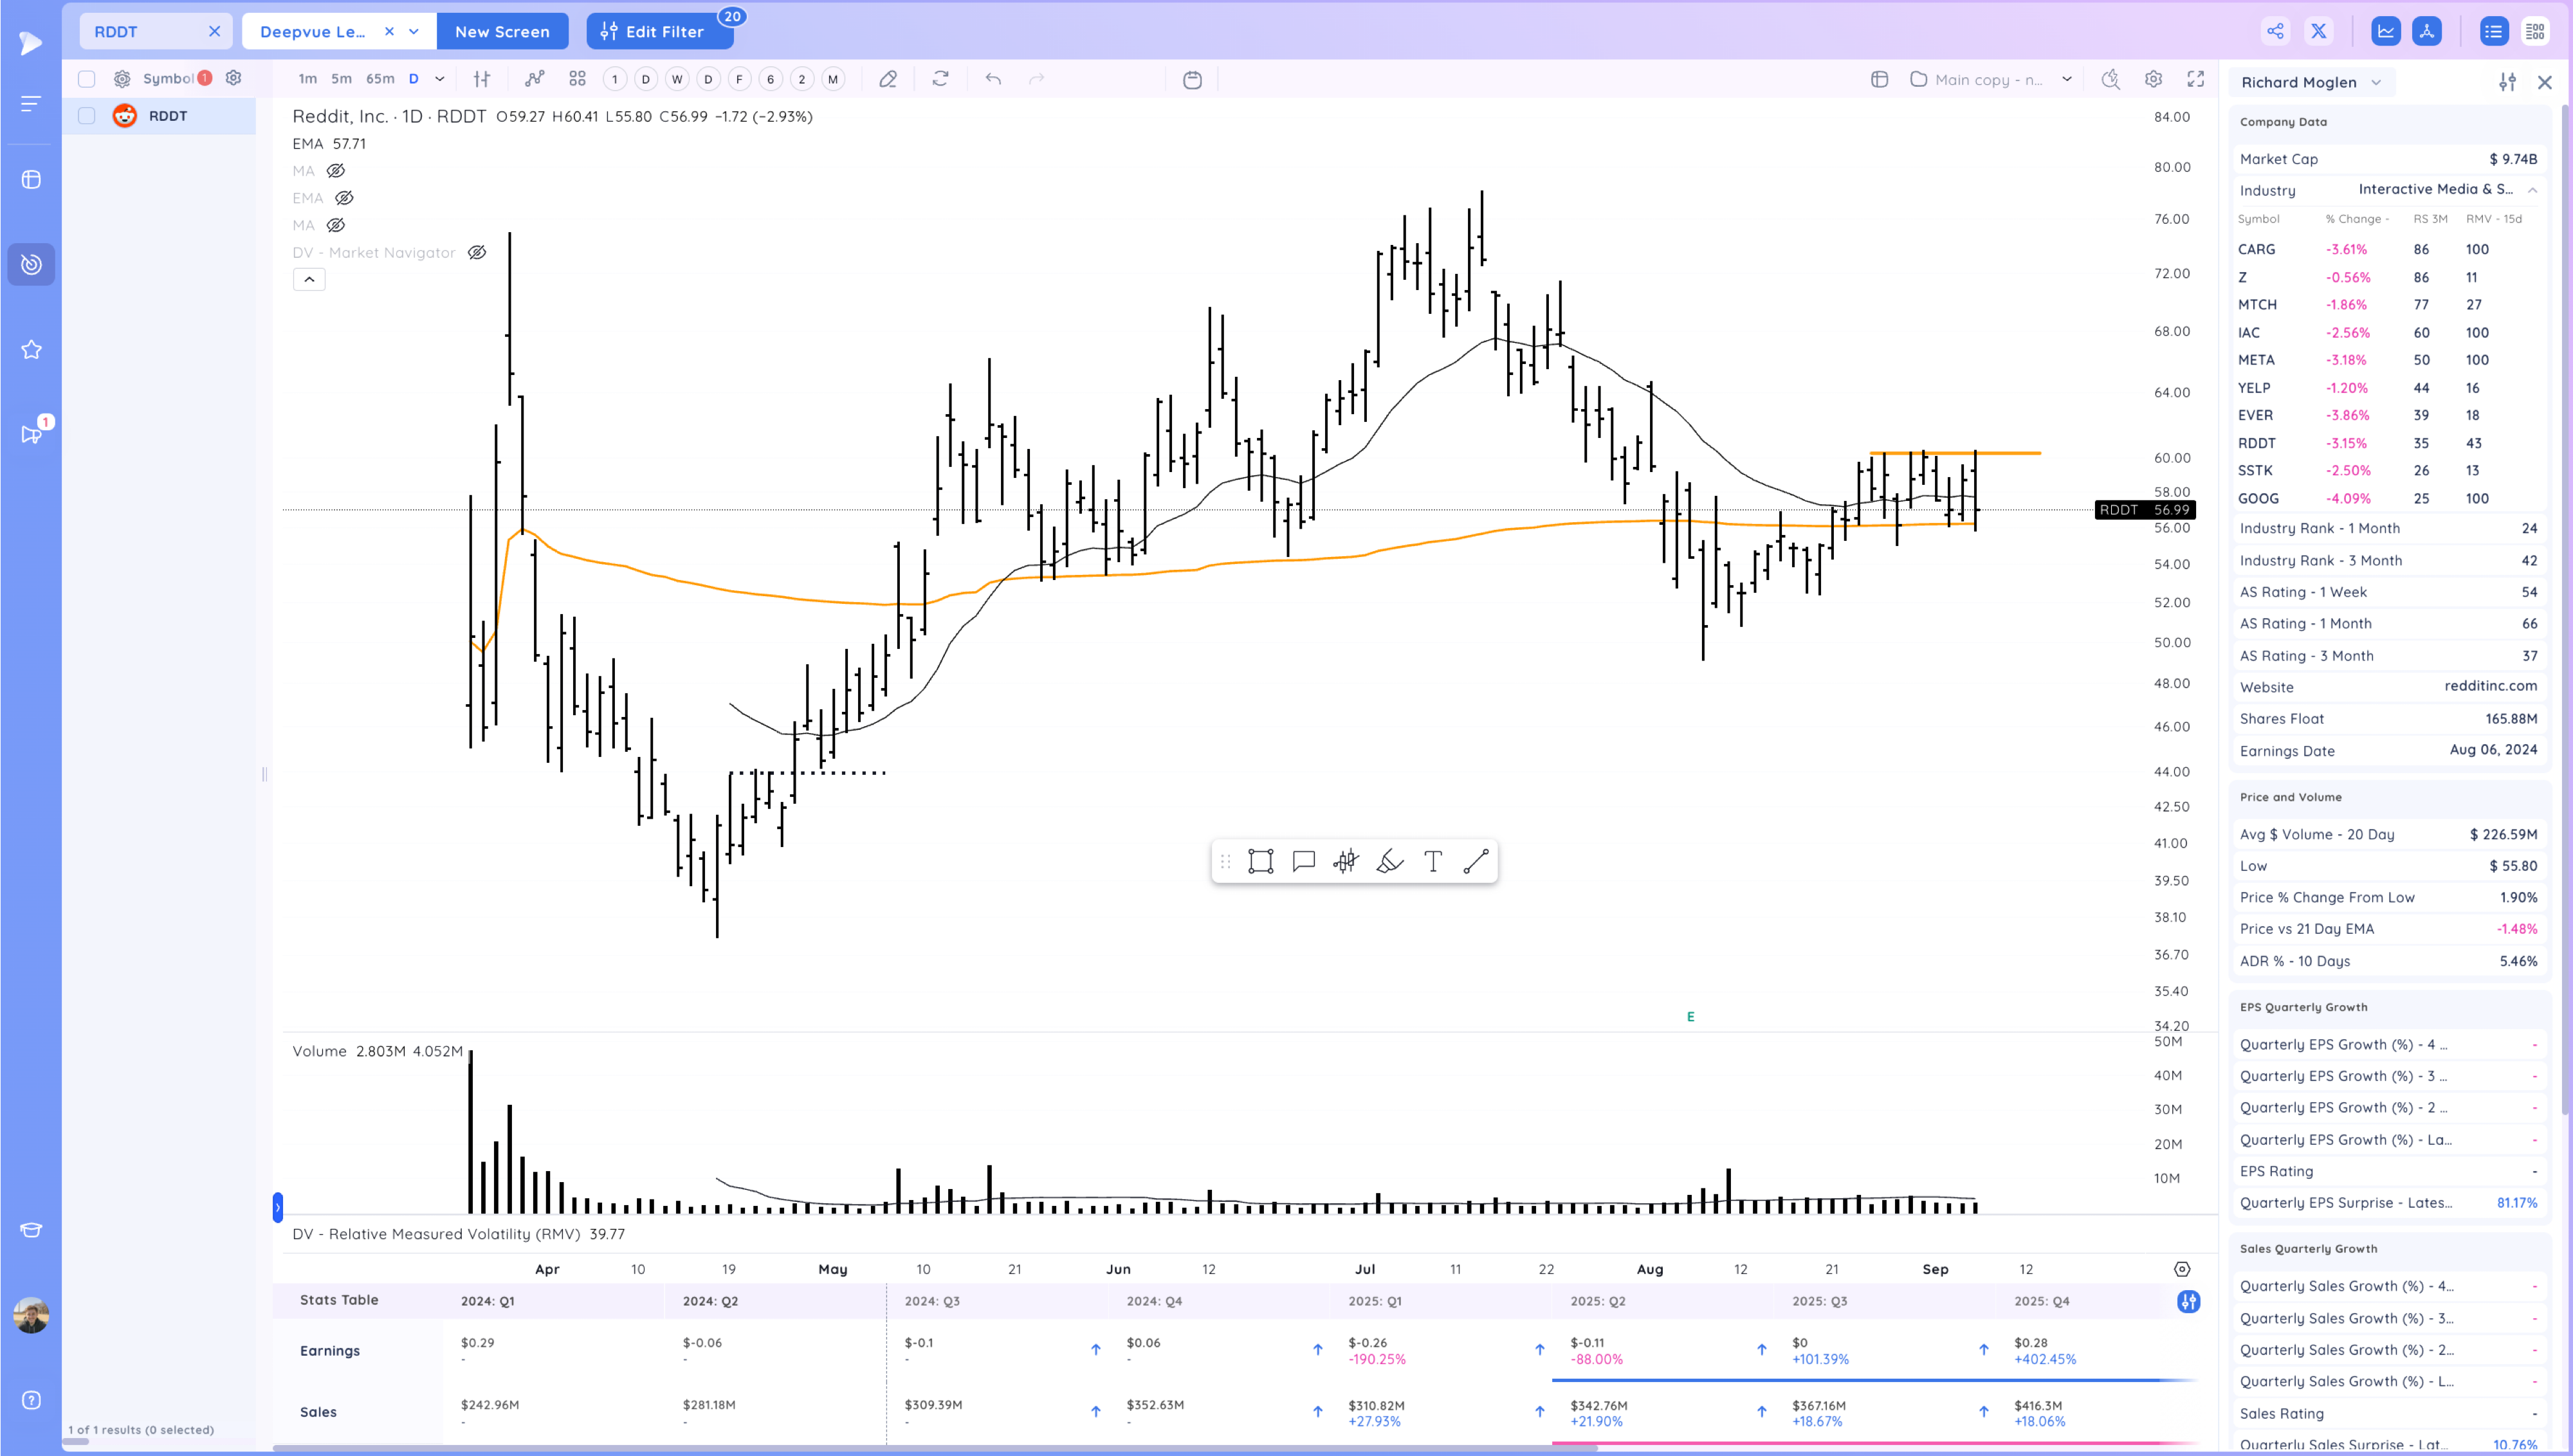Select the text tool in floating drawing toolbar

[1432, 861]
